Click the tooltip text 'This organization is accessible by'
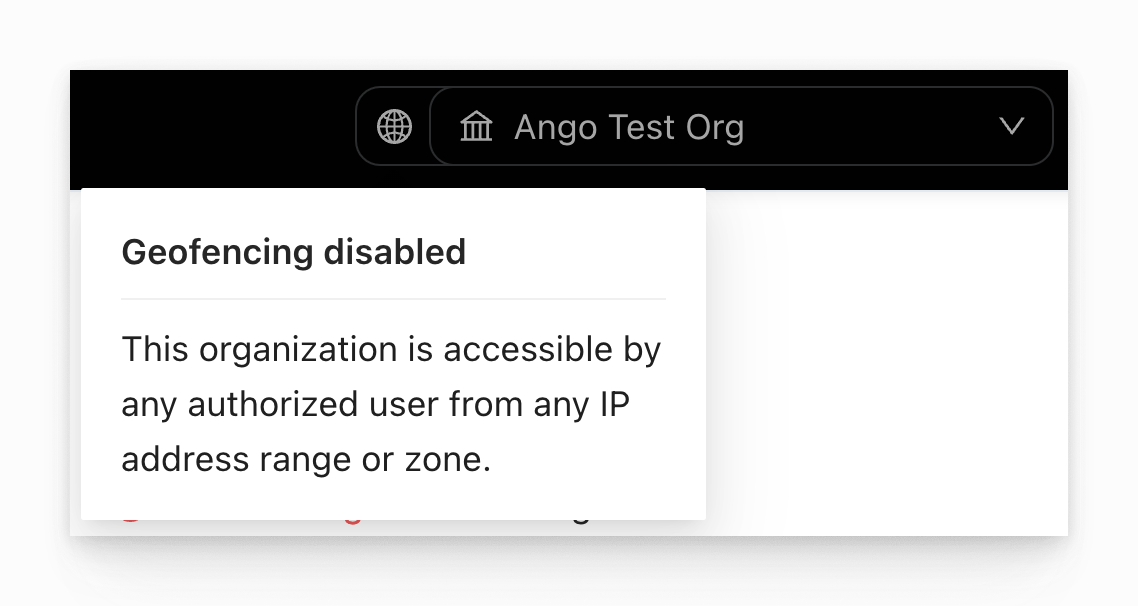The image size is (1138, 606). point(391,350)
